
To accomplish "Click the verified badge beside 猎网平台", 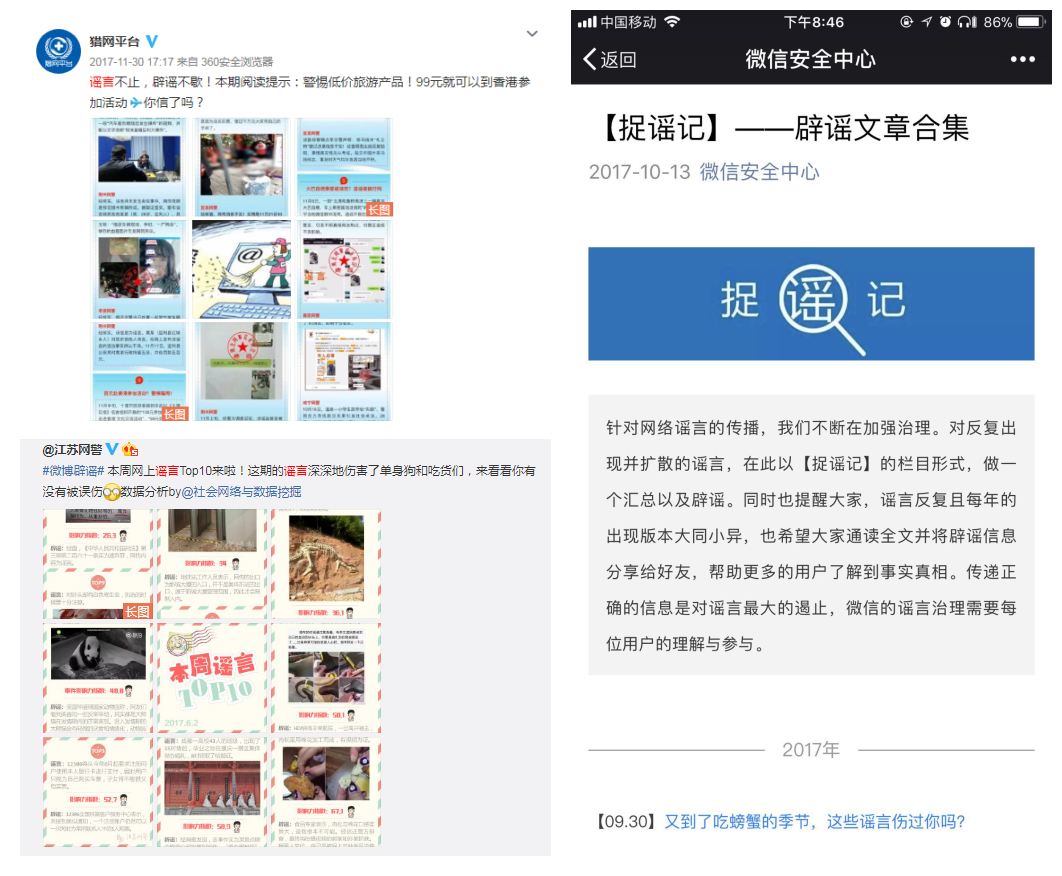I will 152,41.
